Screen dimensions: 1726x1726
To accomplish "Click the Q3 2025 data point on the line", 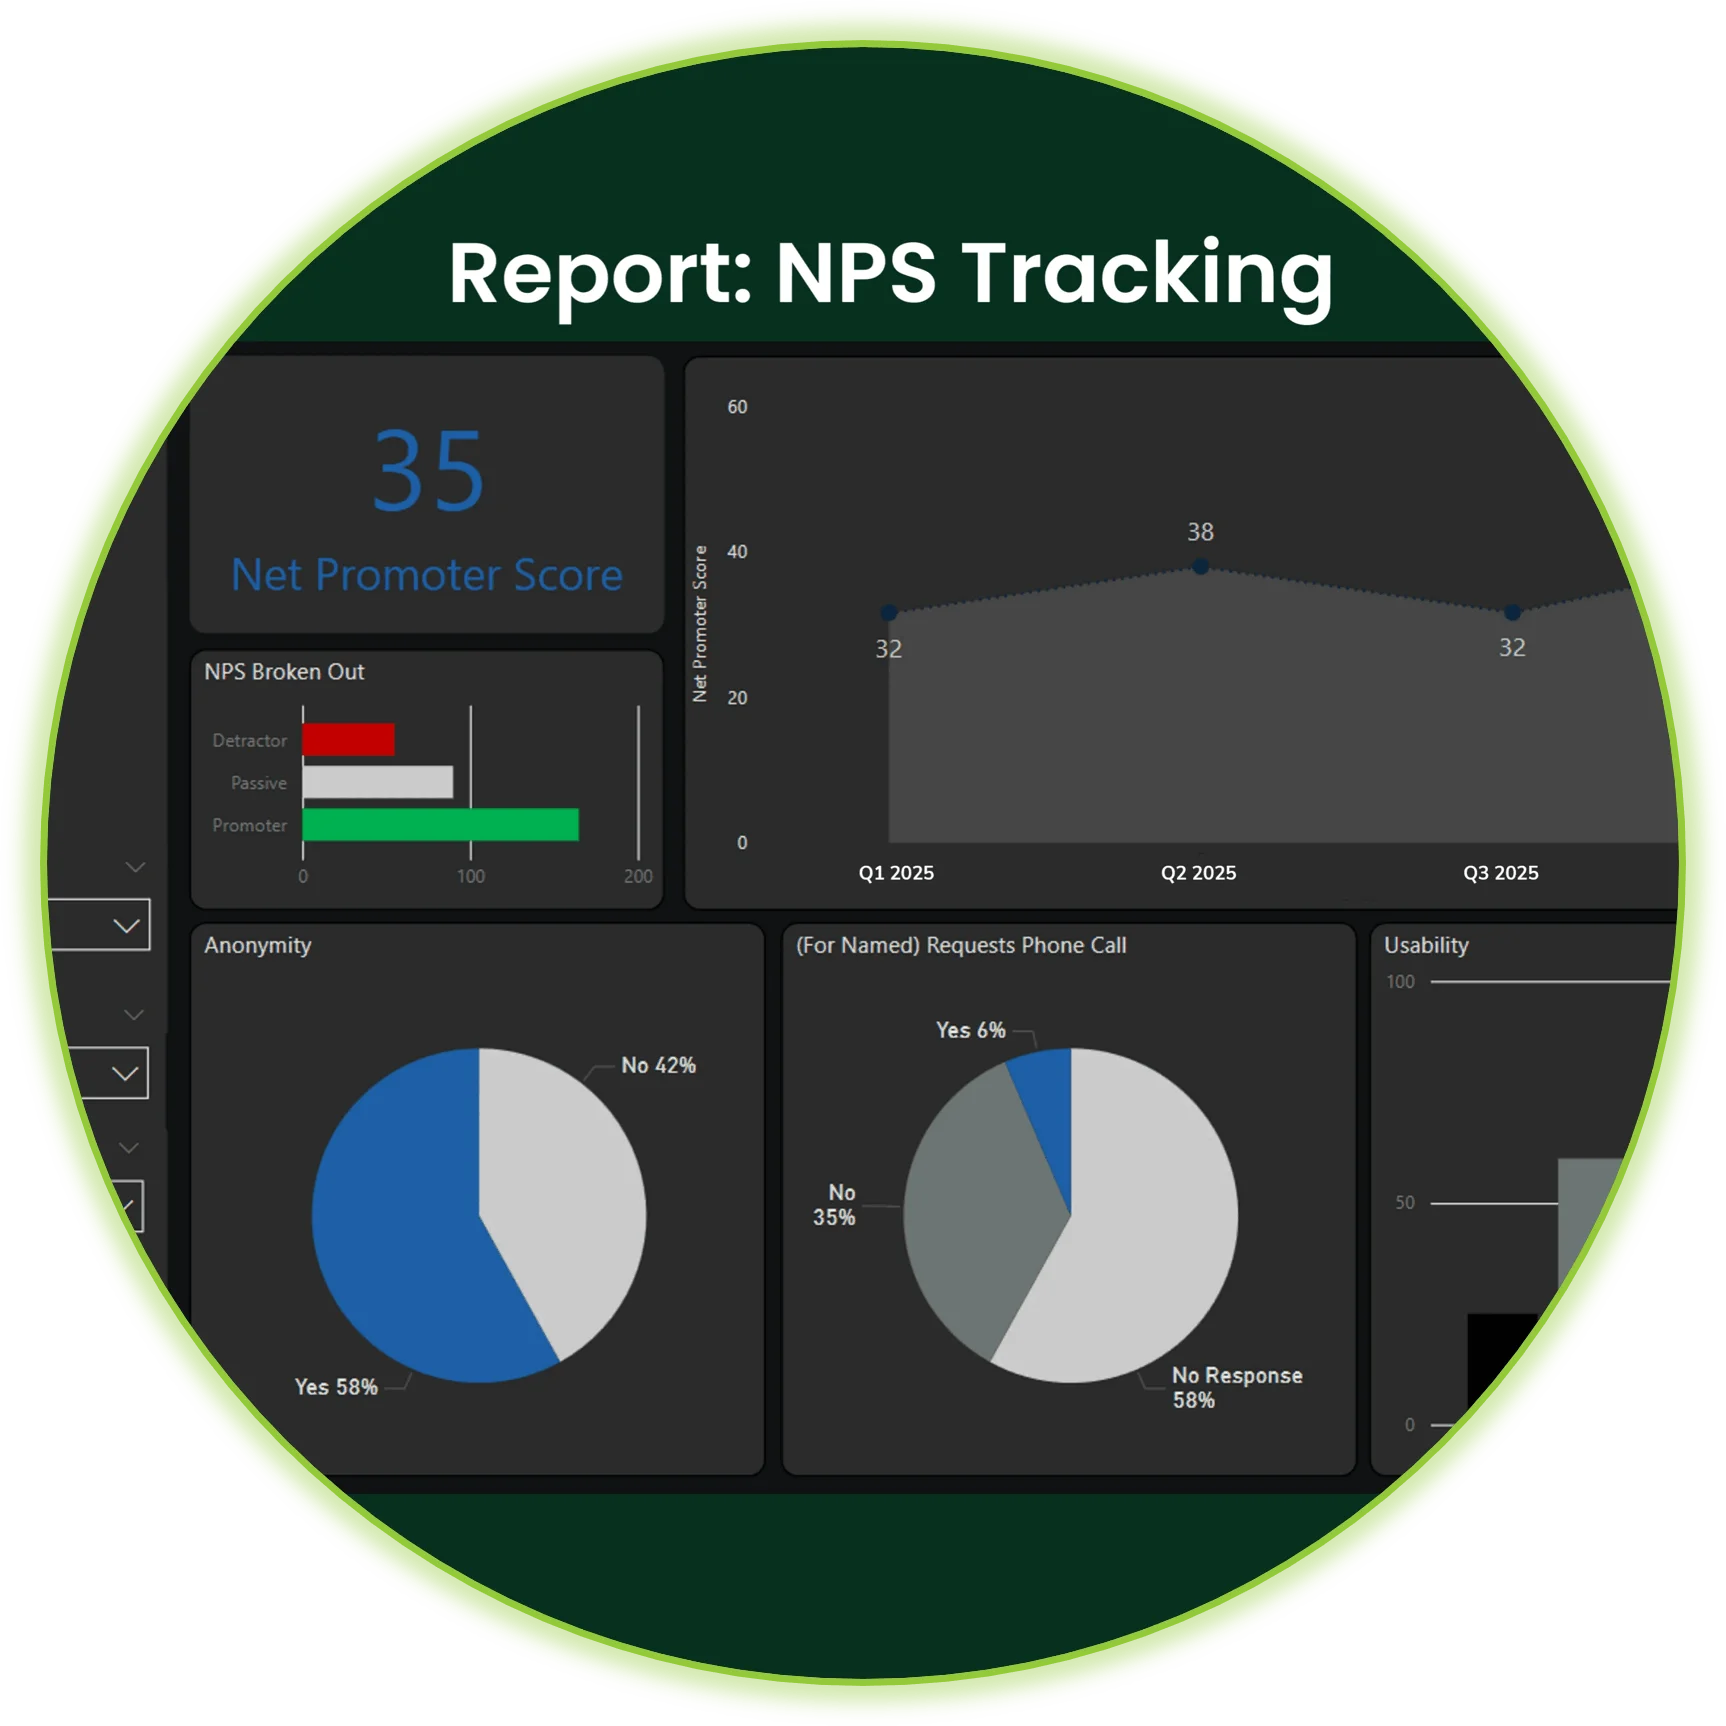I will point(1513,612).
